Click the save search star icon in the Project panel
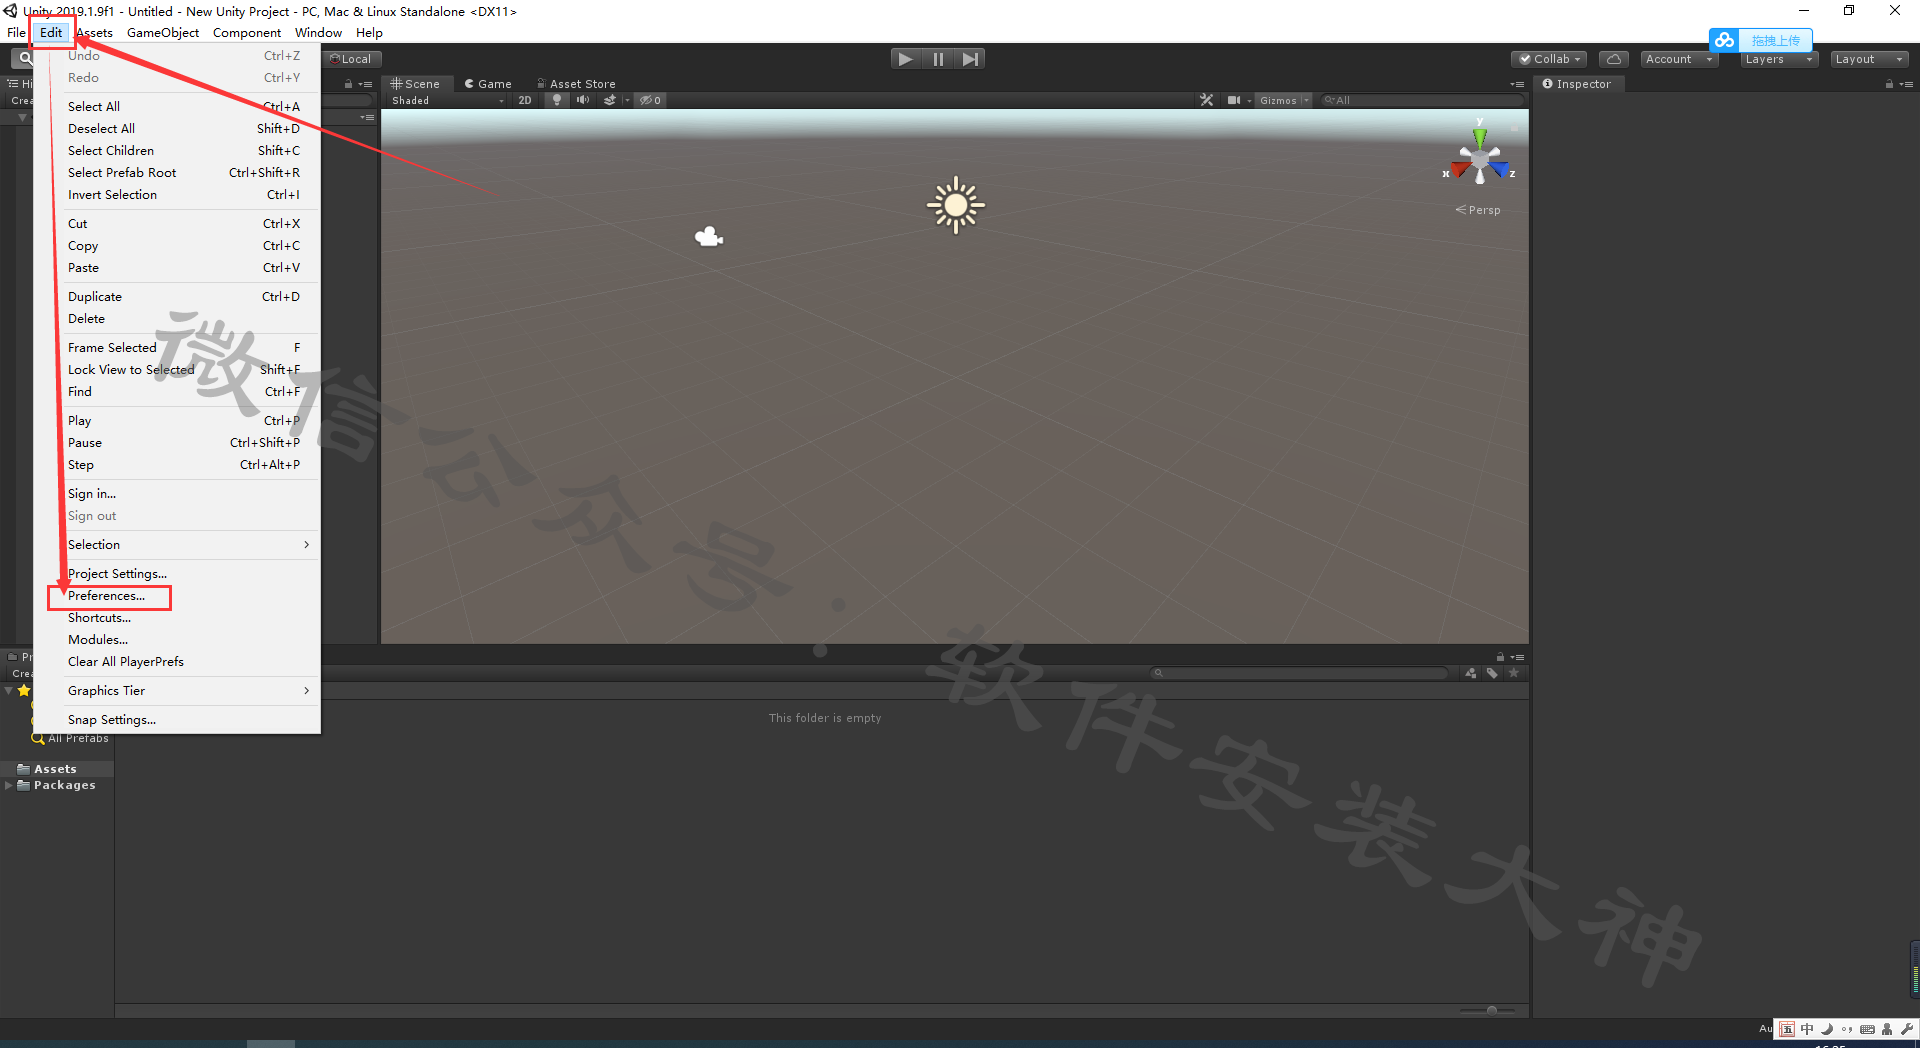This screenshot has height=1048, width=1920. click(1514, 673)
